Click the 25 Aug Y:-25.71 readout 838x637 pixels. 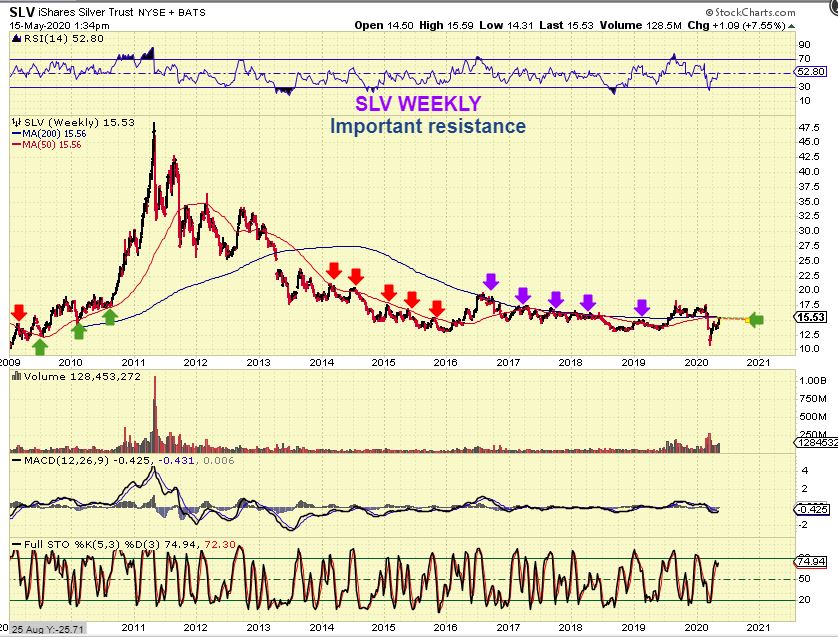(48, 629)
